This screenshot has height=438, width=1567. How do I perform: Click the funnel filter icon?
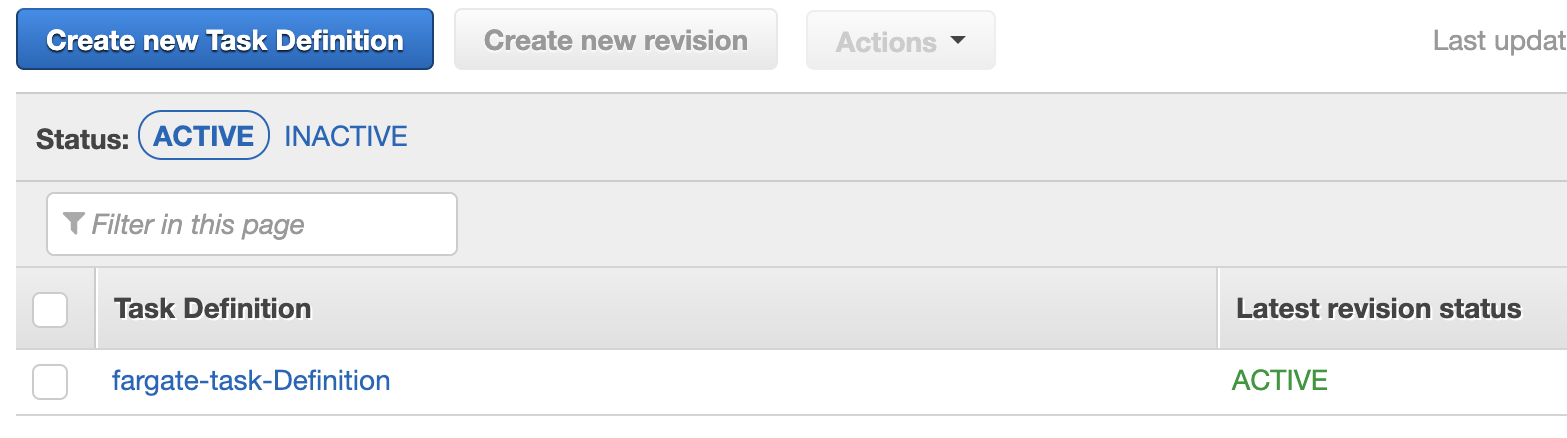click(x=73, y=223)
